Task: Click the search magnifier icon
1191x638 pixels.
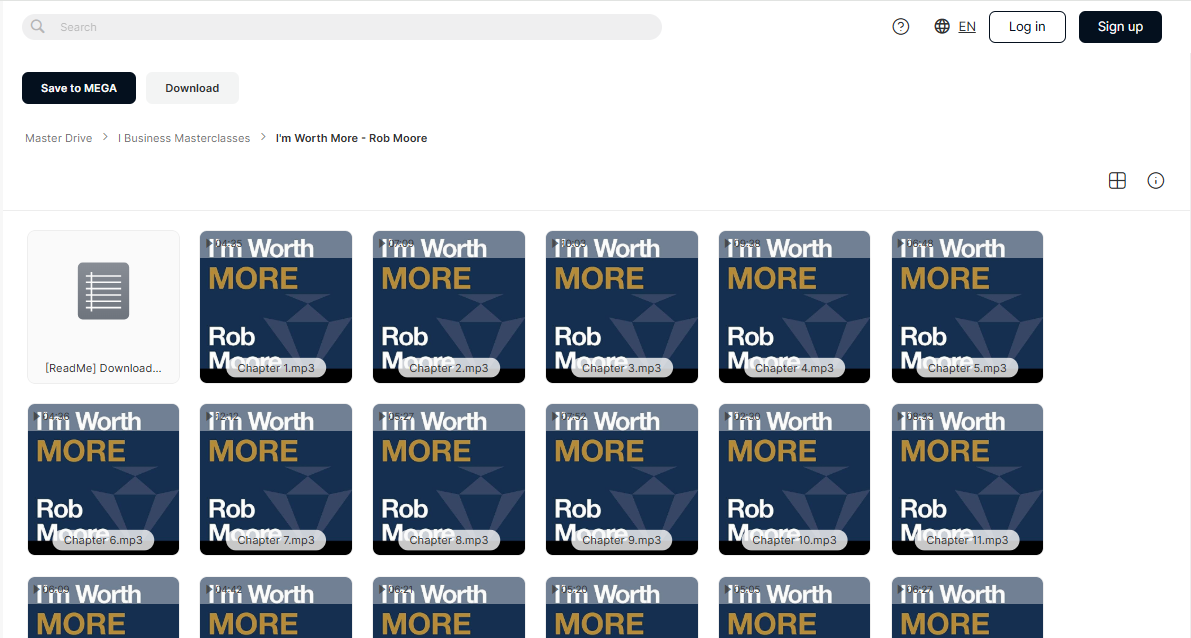Action: tap(37, 27)
